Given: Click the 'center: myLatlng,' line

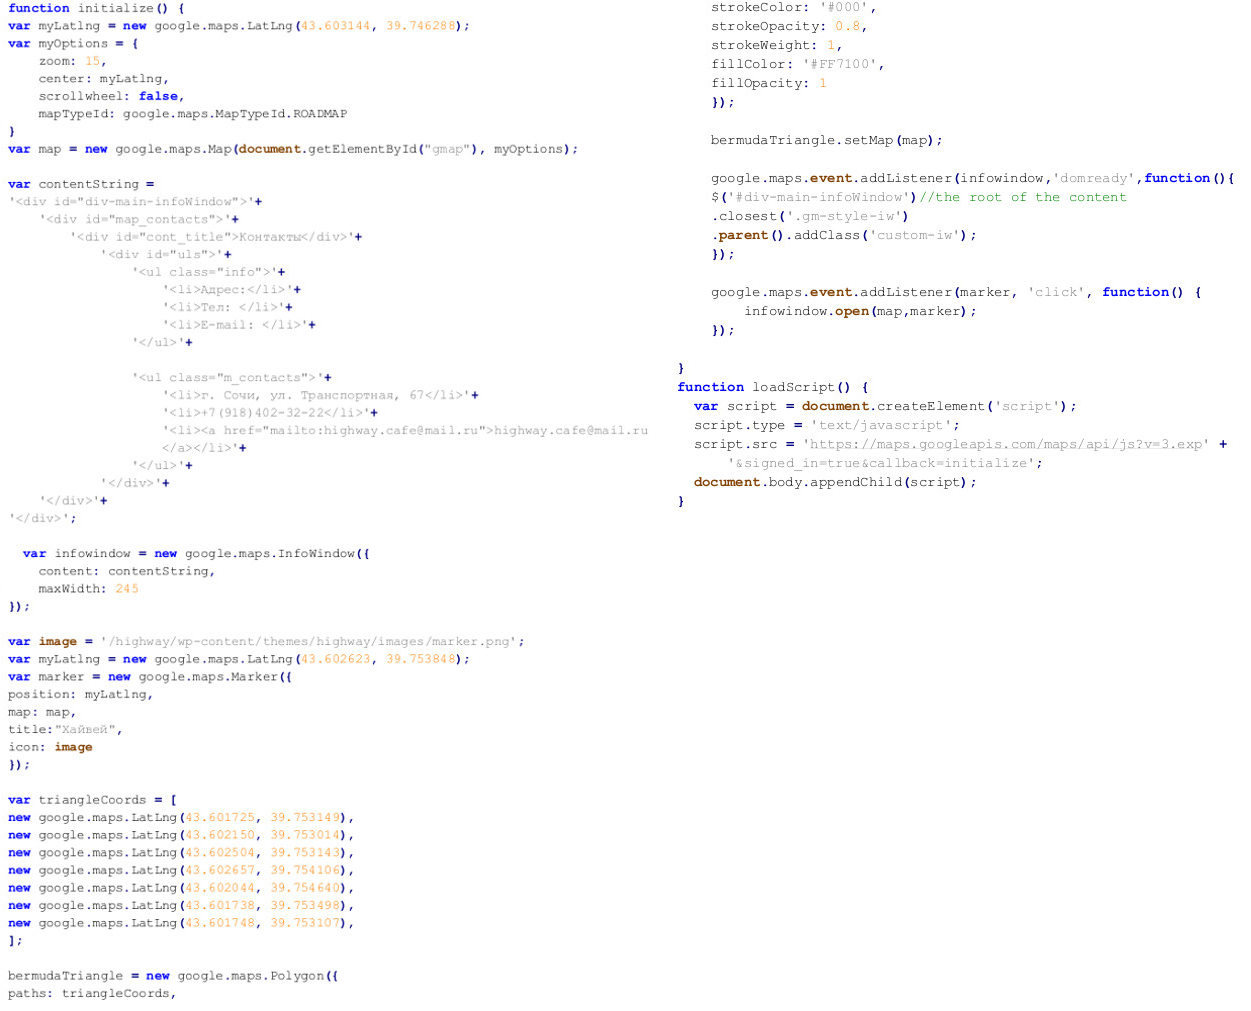Looking at the screenshot, I should 104,79.
